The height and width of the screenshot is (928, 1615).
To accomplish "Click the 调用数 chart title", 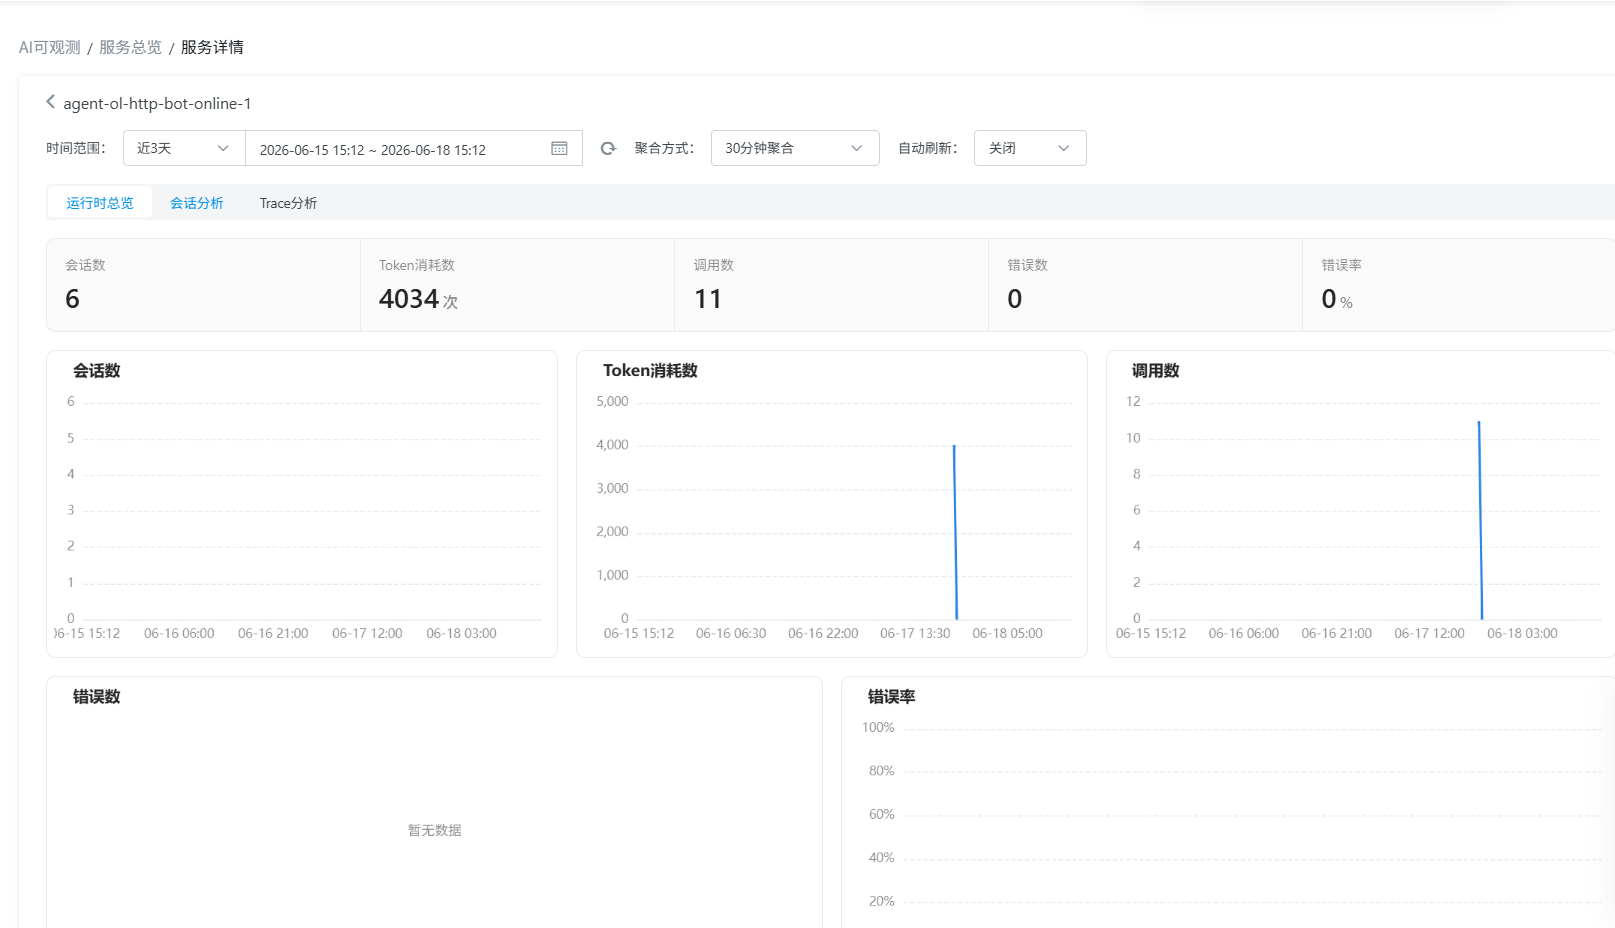I will pos(1156,370).
